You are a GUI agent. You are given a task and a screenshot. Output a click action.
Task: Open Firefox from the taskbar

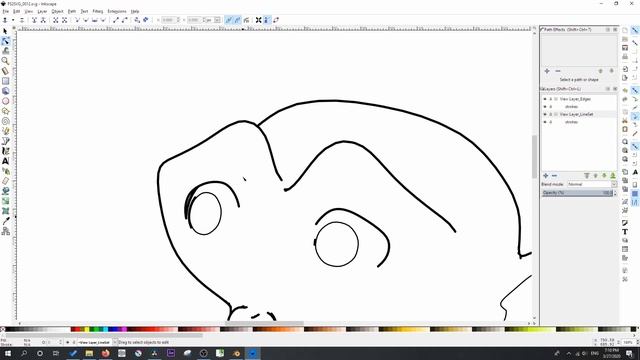click(x=105, y=353)
